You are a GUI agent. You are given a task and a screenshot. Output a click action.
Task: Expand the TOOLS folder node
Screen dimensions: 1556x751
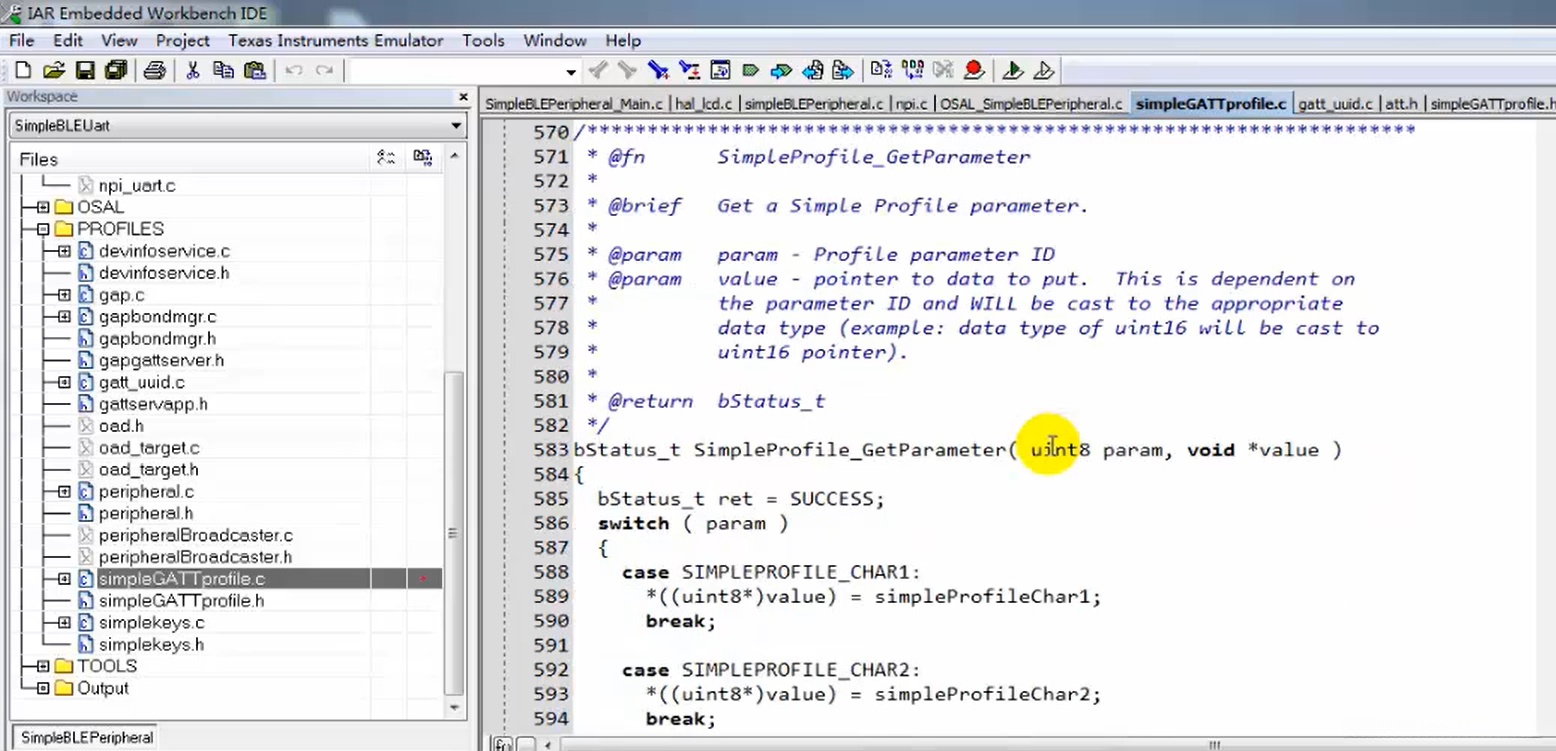coord(43,666)
